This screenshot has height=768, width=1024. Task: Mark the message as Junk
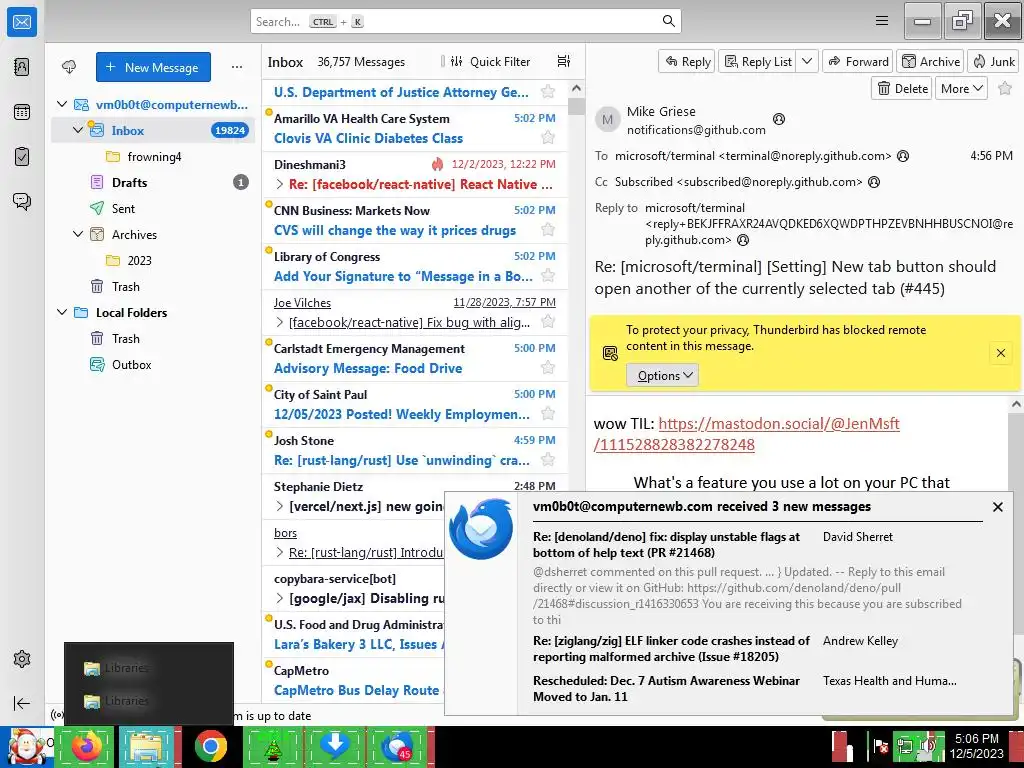tap(993, 61)
